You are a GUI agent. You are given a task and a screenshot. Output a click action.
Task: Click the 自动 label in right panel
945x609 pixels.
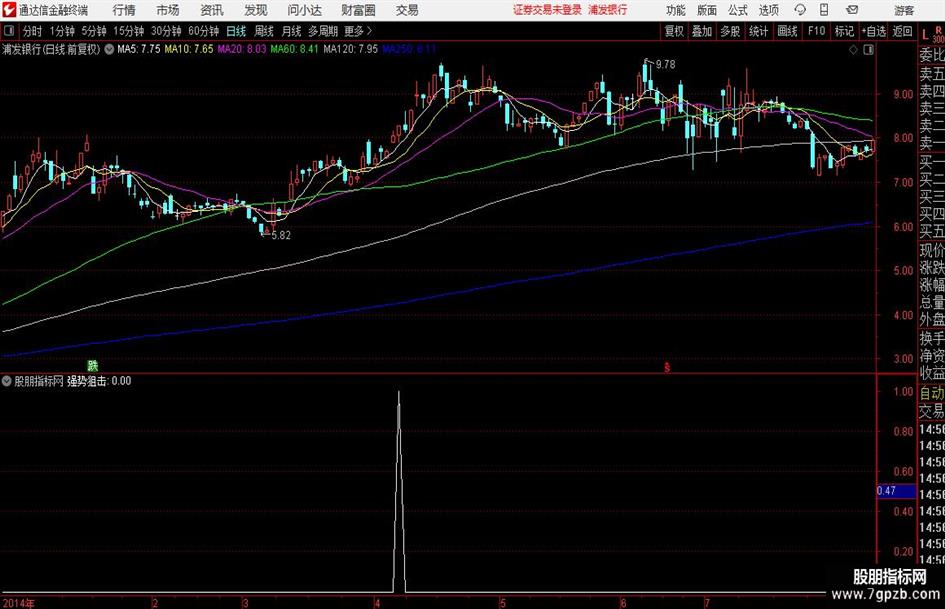click(x=932, y=393)
